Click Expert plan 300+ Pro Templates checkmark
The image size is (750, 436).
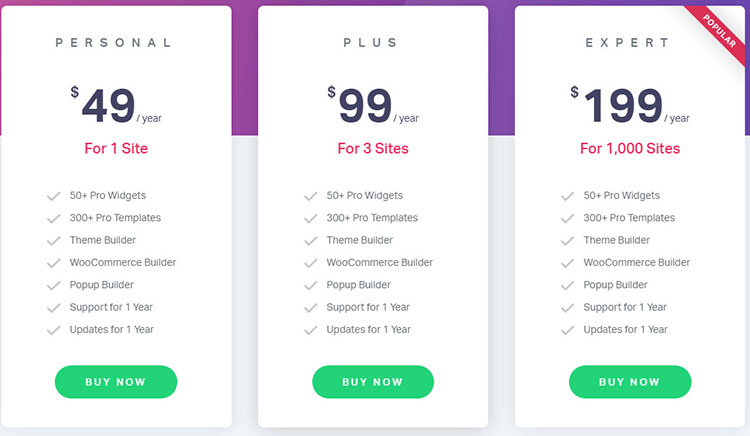568,218
